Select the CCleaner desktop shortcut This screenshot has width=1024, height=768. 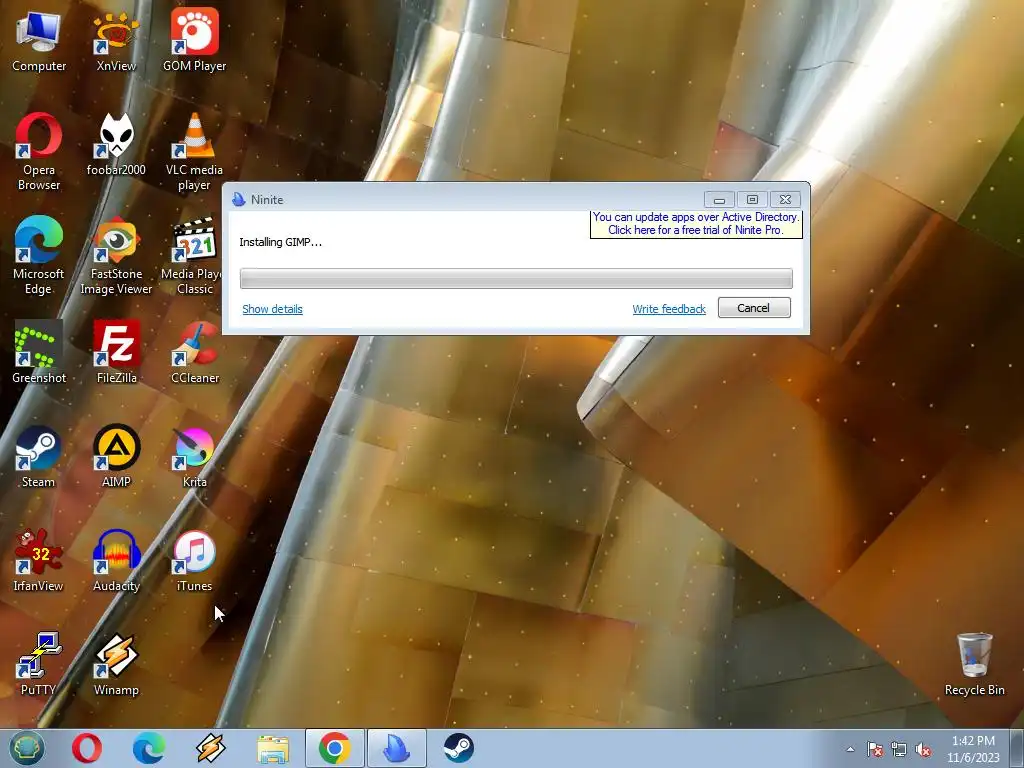pyautogui.click(x=195, y=353)
